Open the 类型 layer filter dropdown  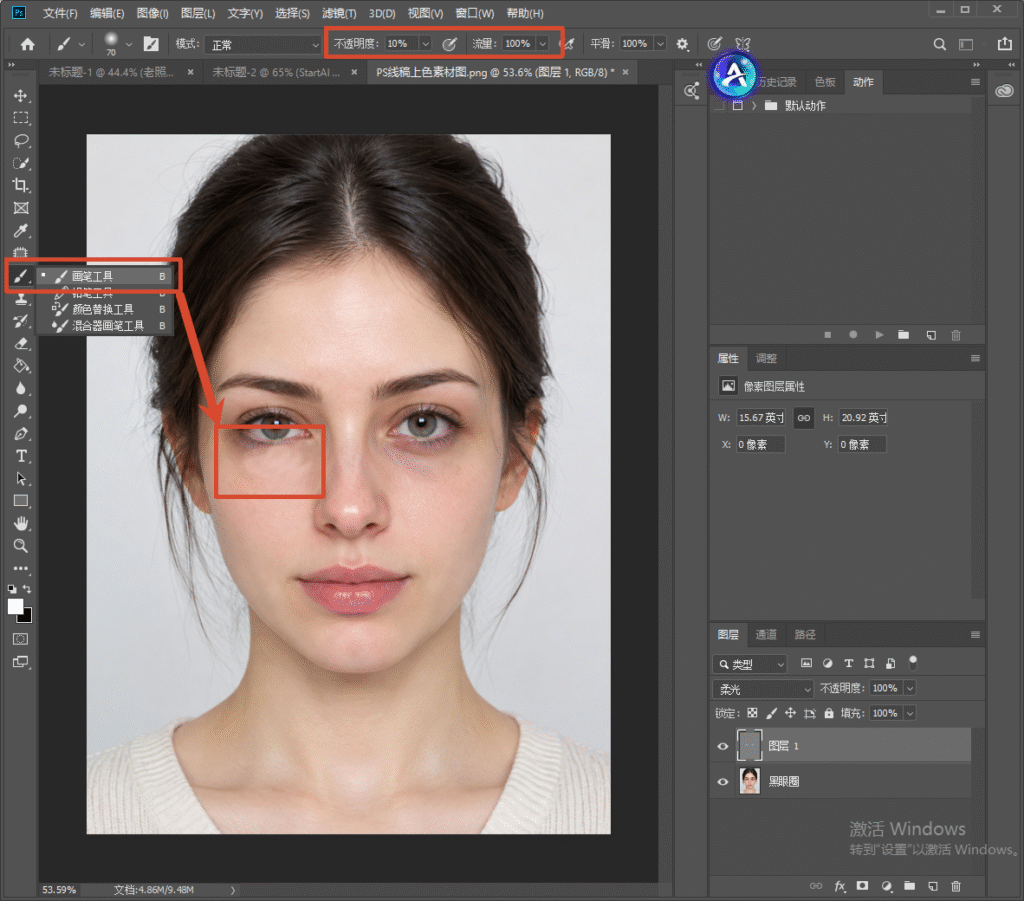point(750,664)
